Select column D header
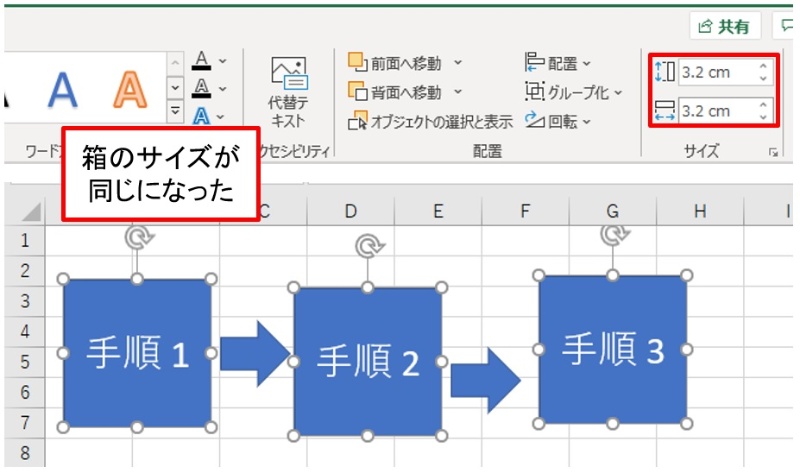Screen dimensions: 800x473 point(351,211)
